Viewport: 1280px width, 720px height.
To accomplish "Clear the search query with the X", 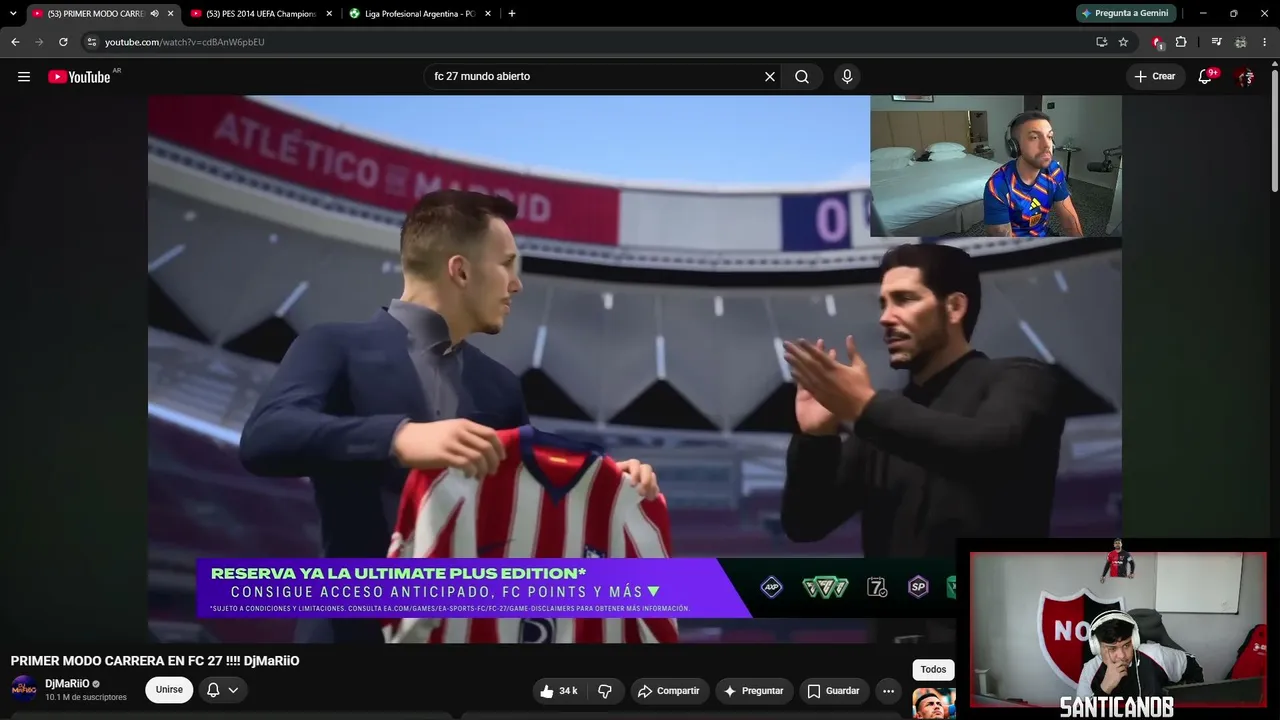I will [x=770, y=77].
